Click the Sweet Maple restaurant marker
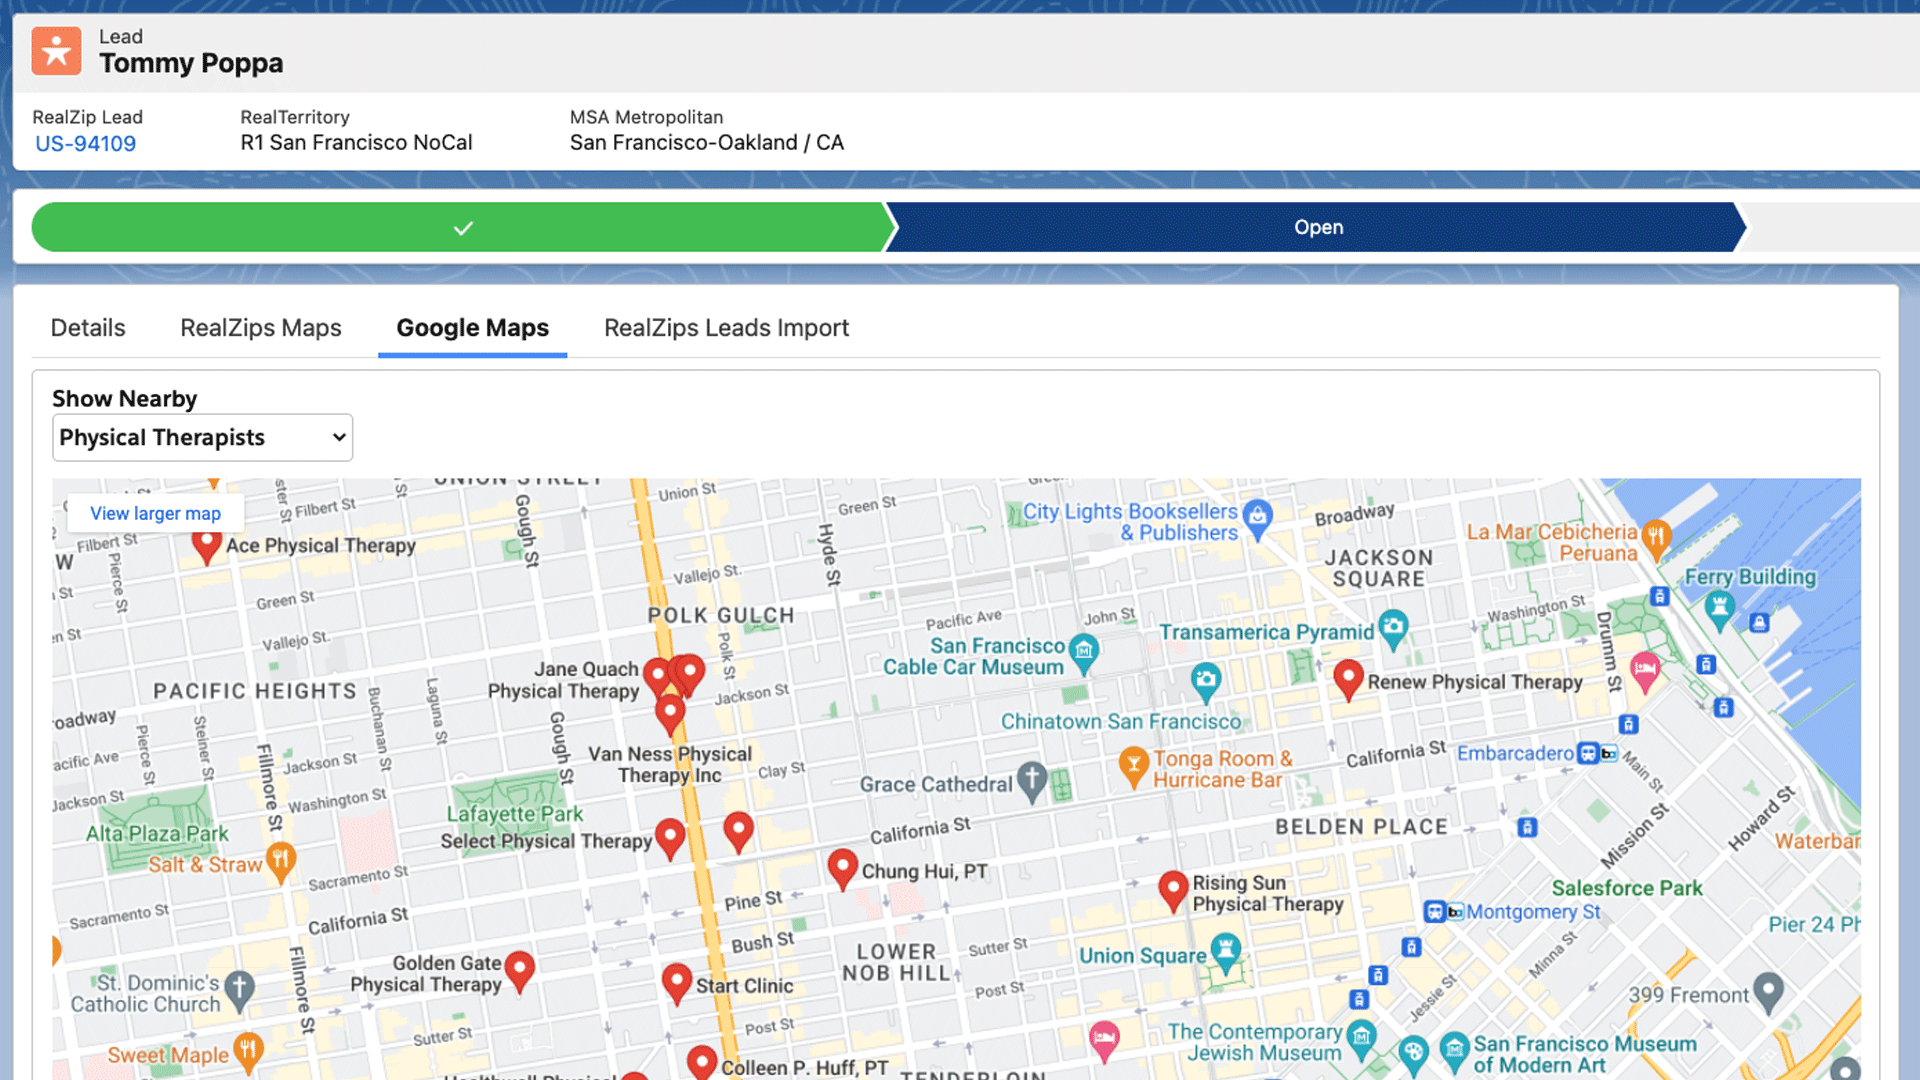The height and width of the screenshot is (1080, 1920). pos(248,1052)
